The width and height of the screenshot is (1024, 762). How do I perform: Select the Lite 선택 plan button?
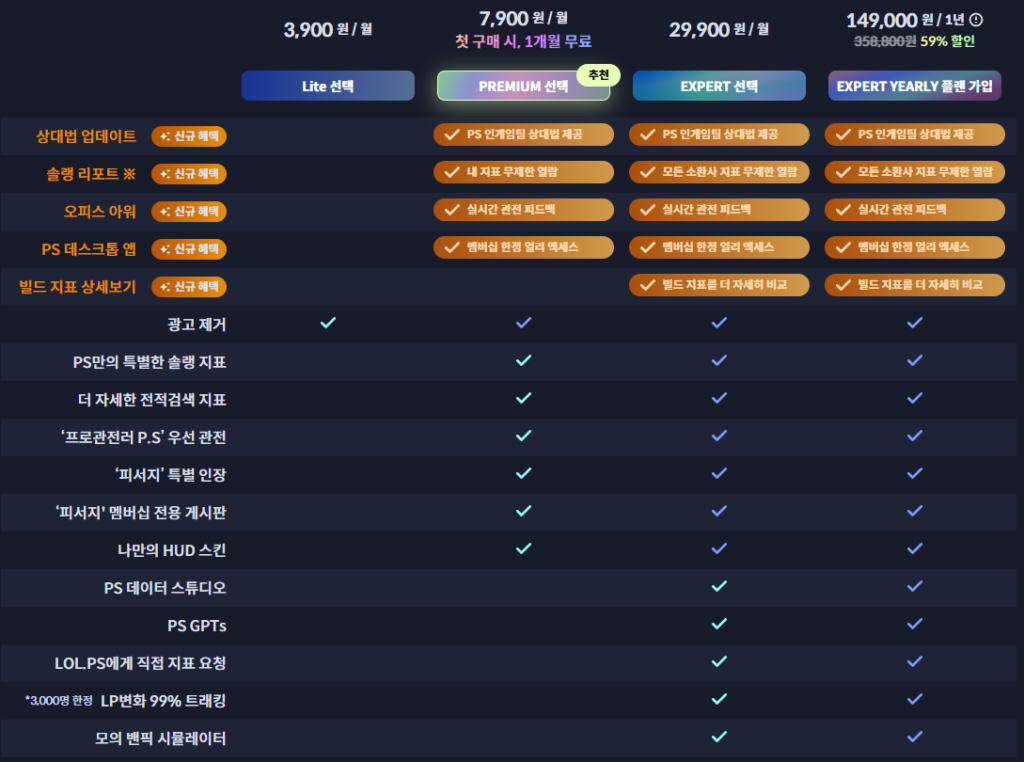point(328,86)
